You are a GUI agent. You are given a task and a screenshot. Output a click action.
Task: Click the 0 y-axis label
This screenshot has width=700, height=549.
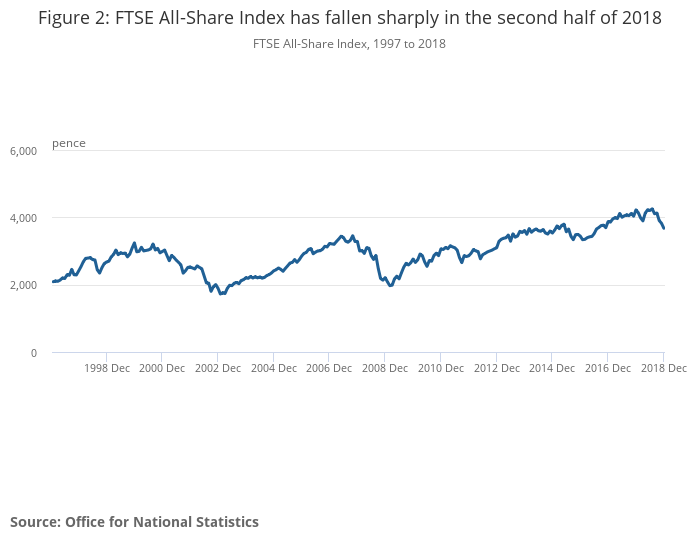pyautogui.click(x=33, y=353)
